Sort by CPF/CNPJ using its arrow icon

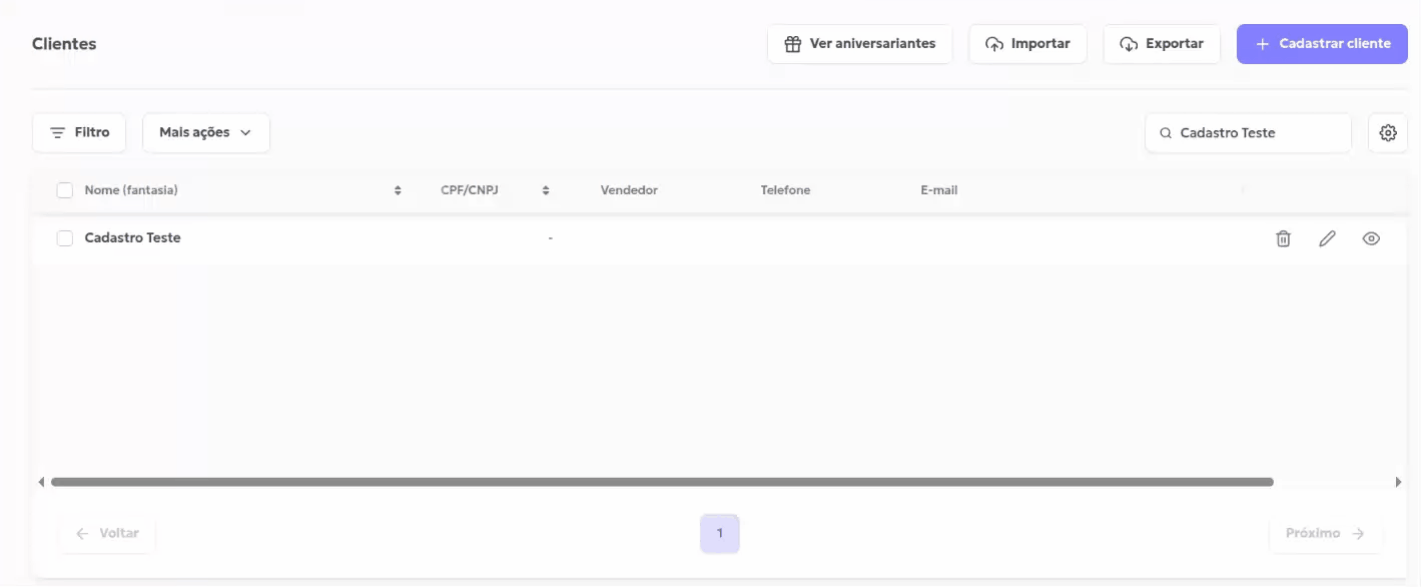[546, 190]
